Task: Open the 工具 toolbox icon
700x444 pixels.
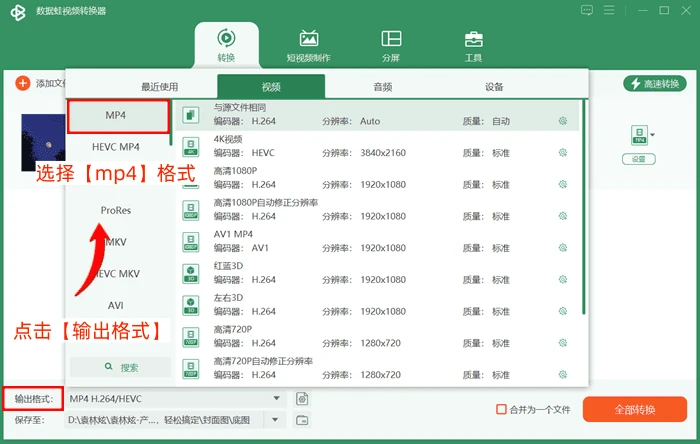Action: point(473,39)
